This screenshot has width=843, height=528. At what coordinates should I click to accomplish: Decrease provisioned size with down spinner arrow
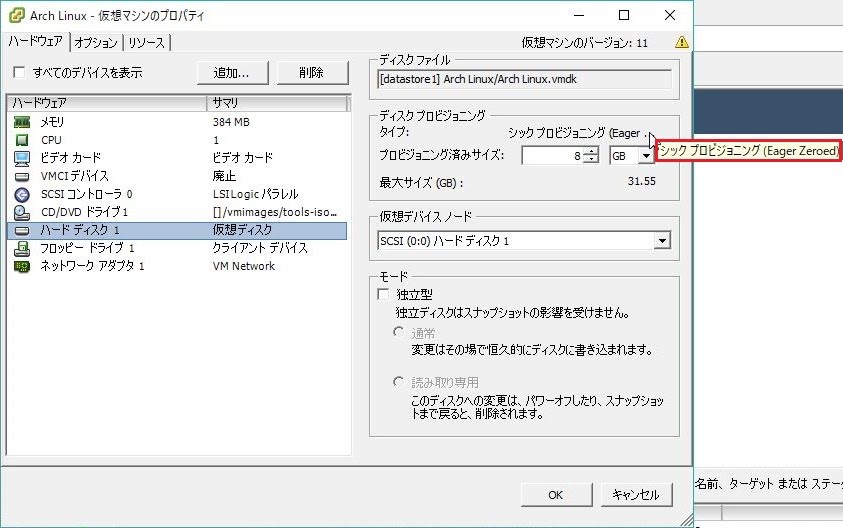(591, 160)
